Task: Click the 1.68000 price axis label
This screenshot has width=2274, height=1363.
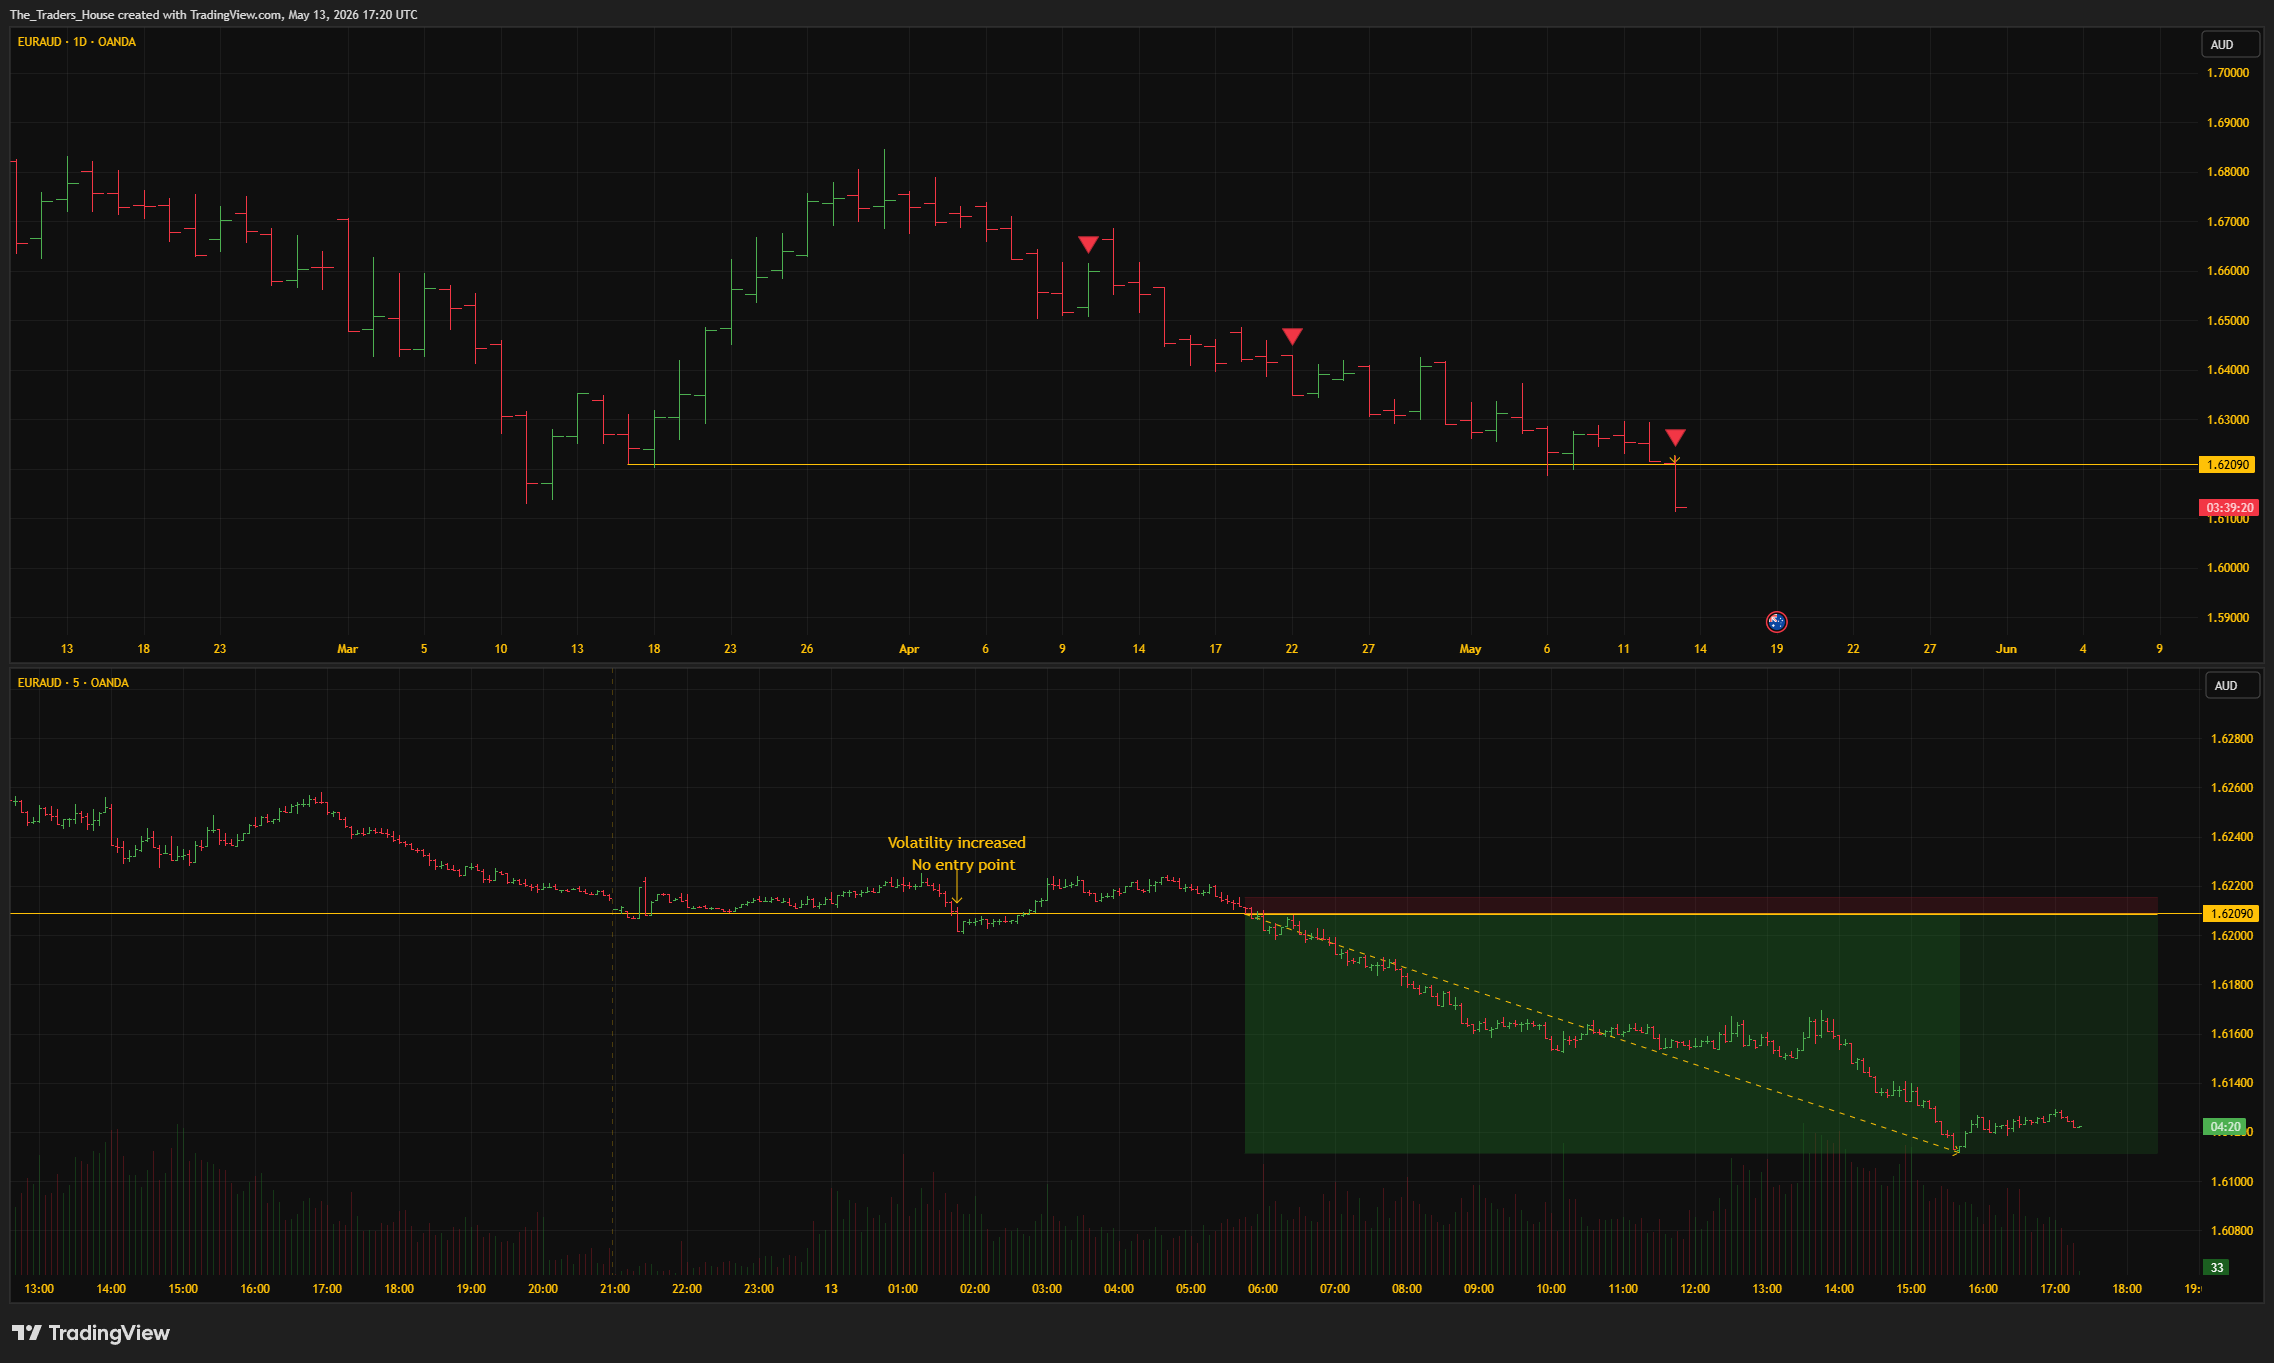Action: pyautogui.click(x=2228, y=172)
